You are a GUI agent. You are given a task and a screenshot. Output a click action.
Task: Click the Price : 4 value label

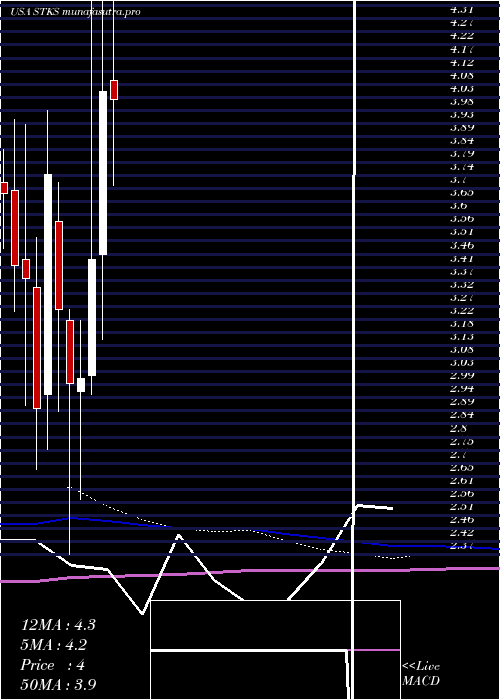click(x=53, y=665)
